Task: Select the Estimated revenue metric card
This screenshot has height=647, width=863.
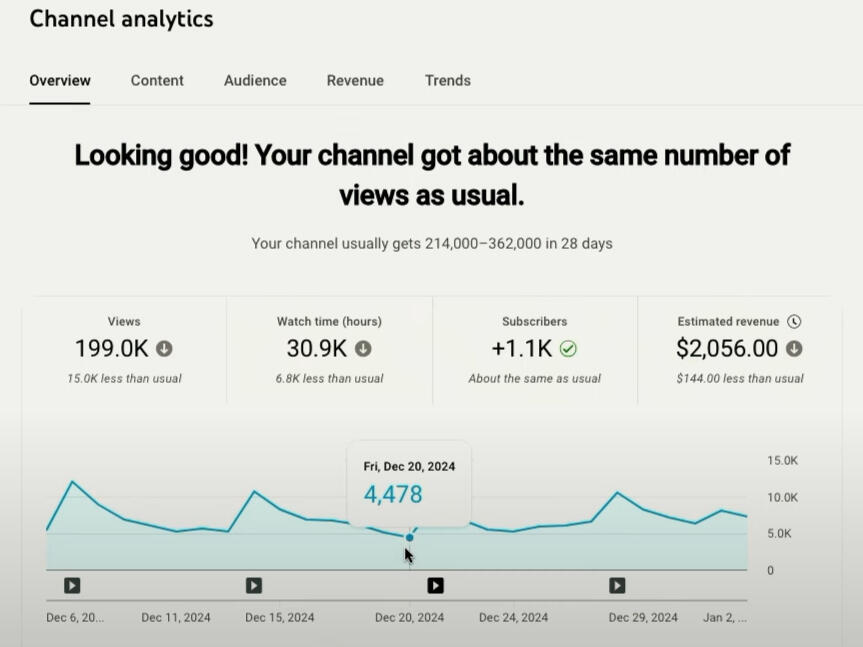Action: pos(739,350)
